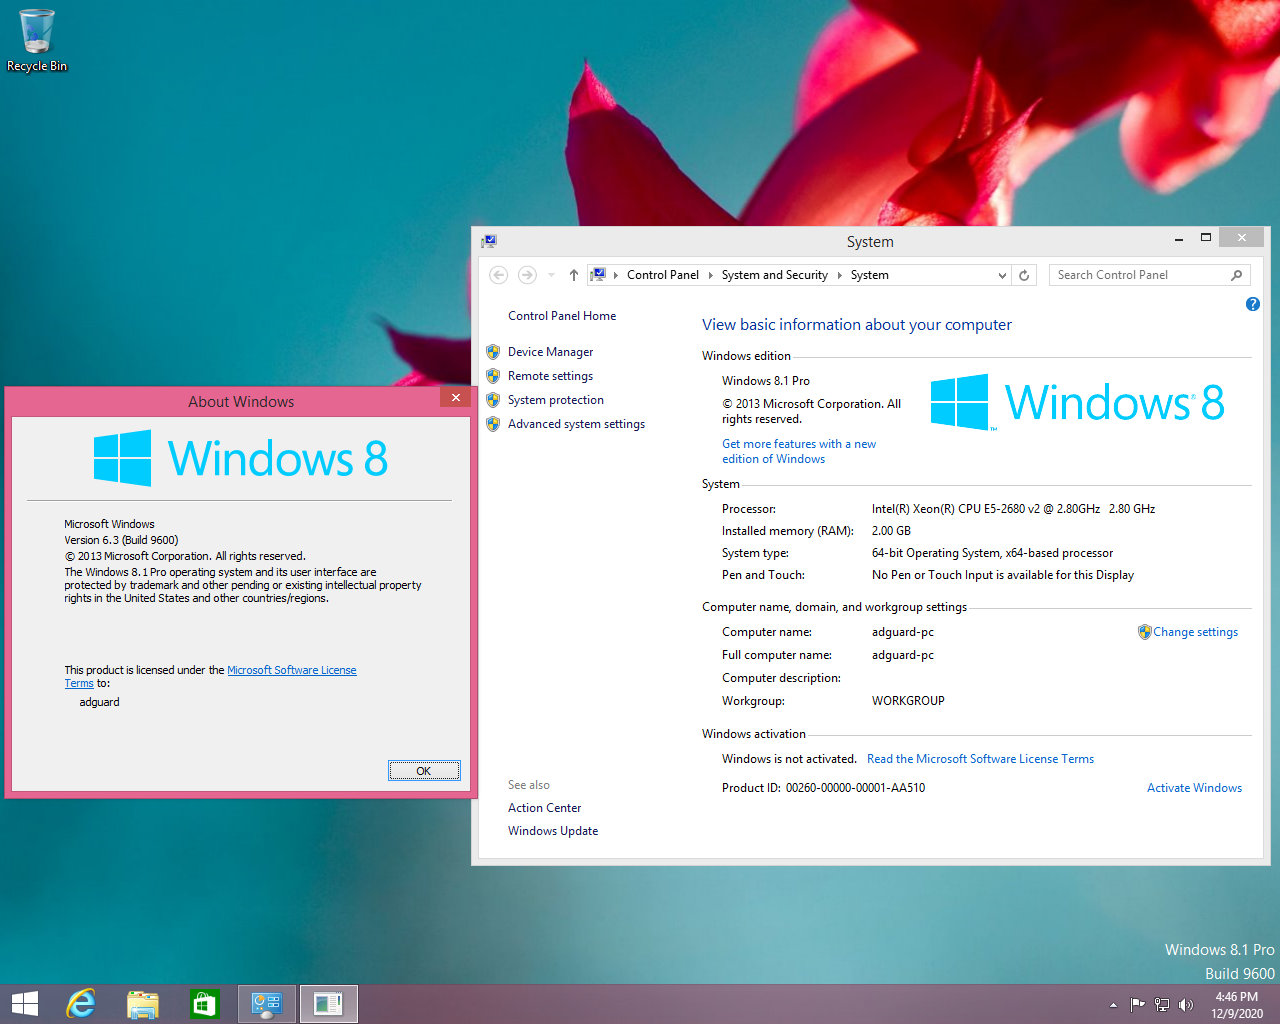Click the WORKGROUP value

pos(908,701)
